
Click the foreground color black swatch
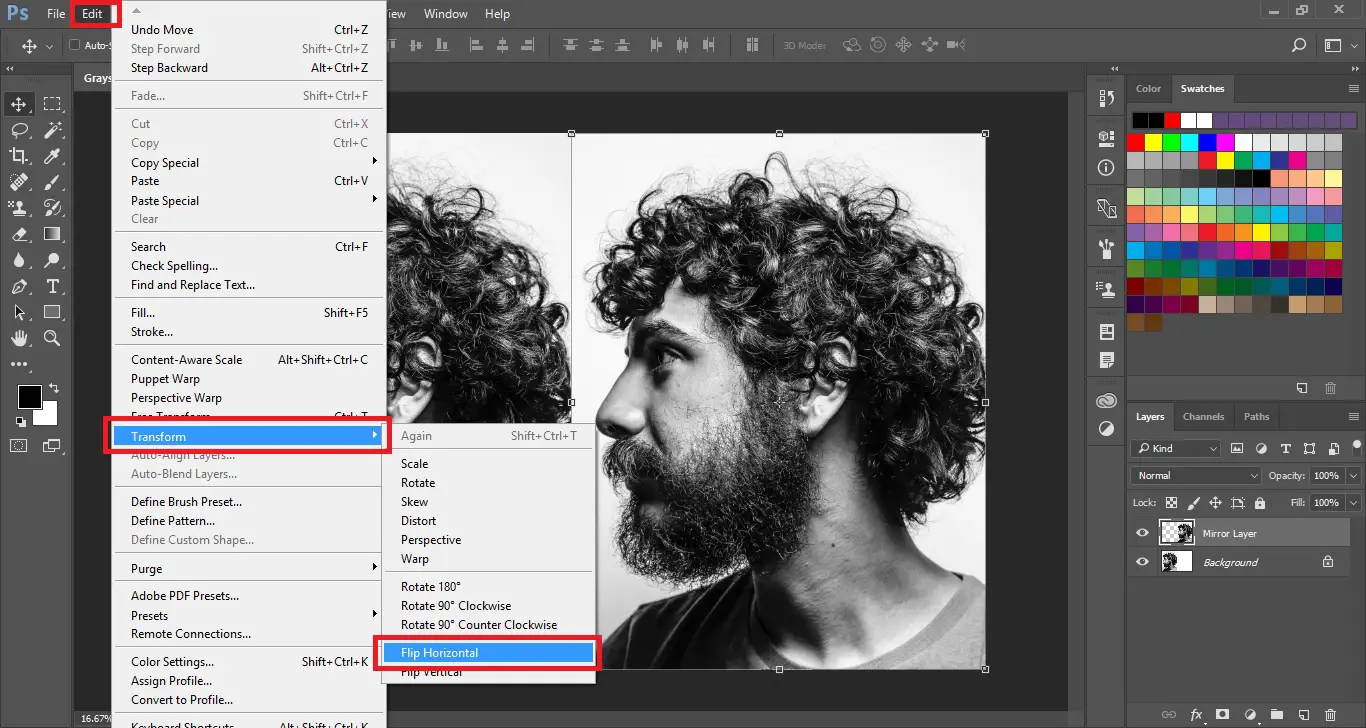tap(29, 397)
